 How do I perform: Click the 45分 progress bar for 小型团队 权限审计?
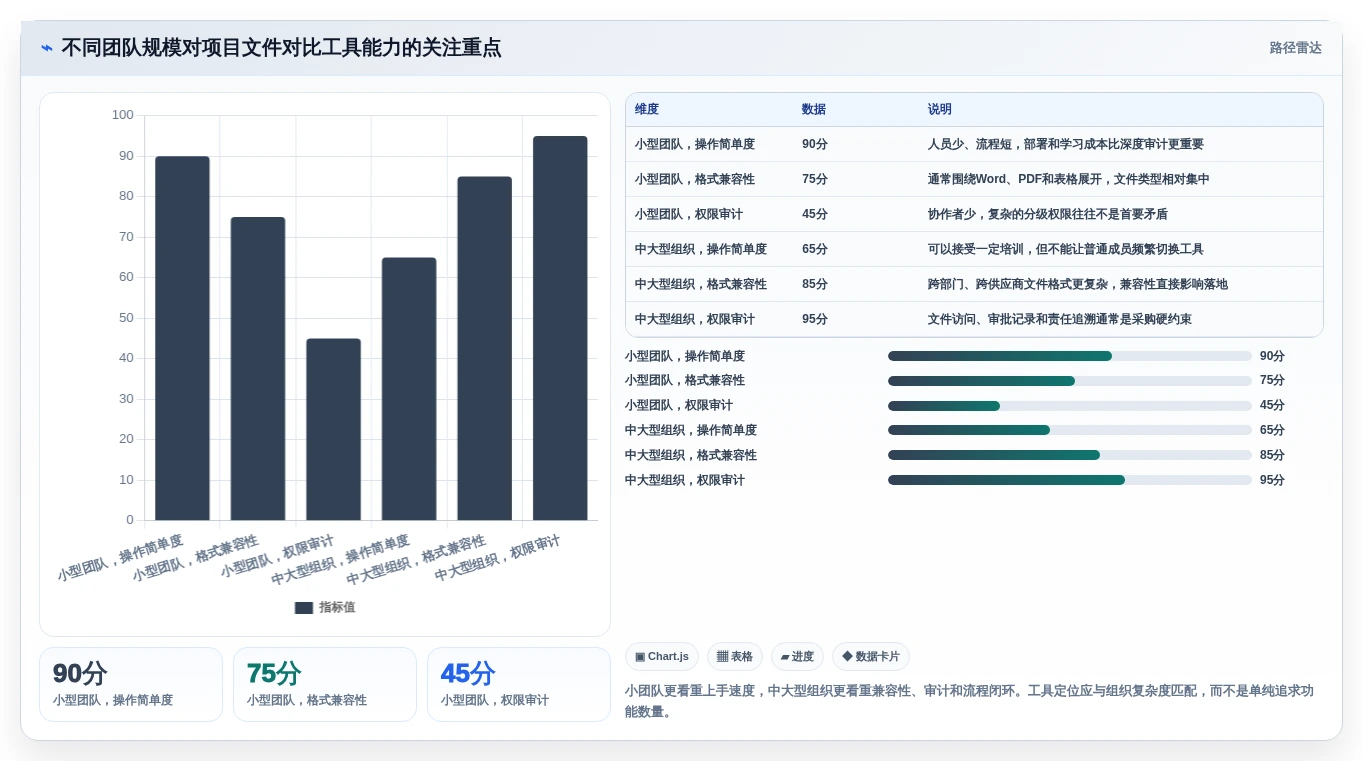pos(1070,406)
